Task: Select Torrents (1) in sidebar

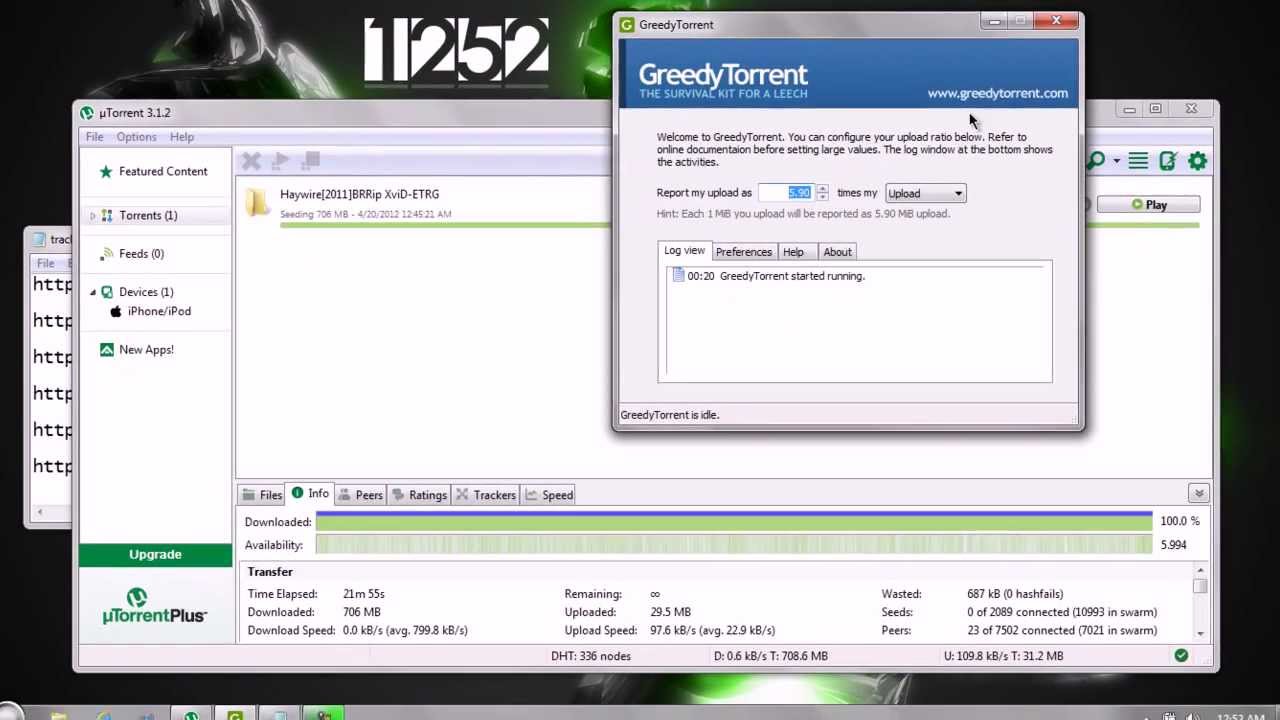Action: tap(148, 216)
